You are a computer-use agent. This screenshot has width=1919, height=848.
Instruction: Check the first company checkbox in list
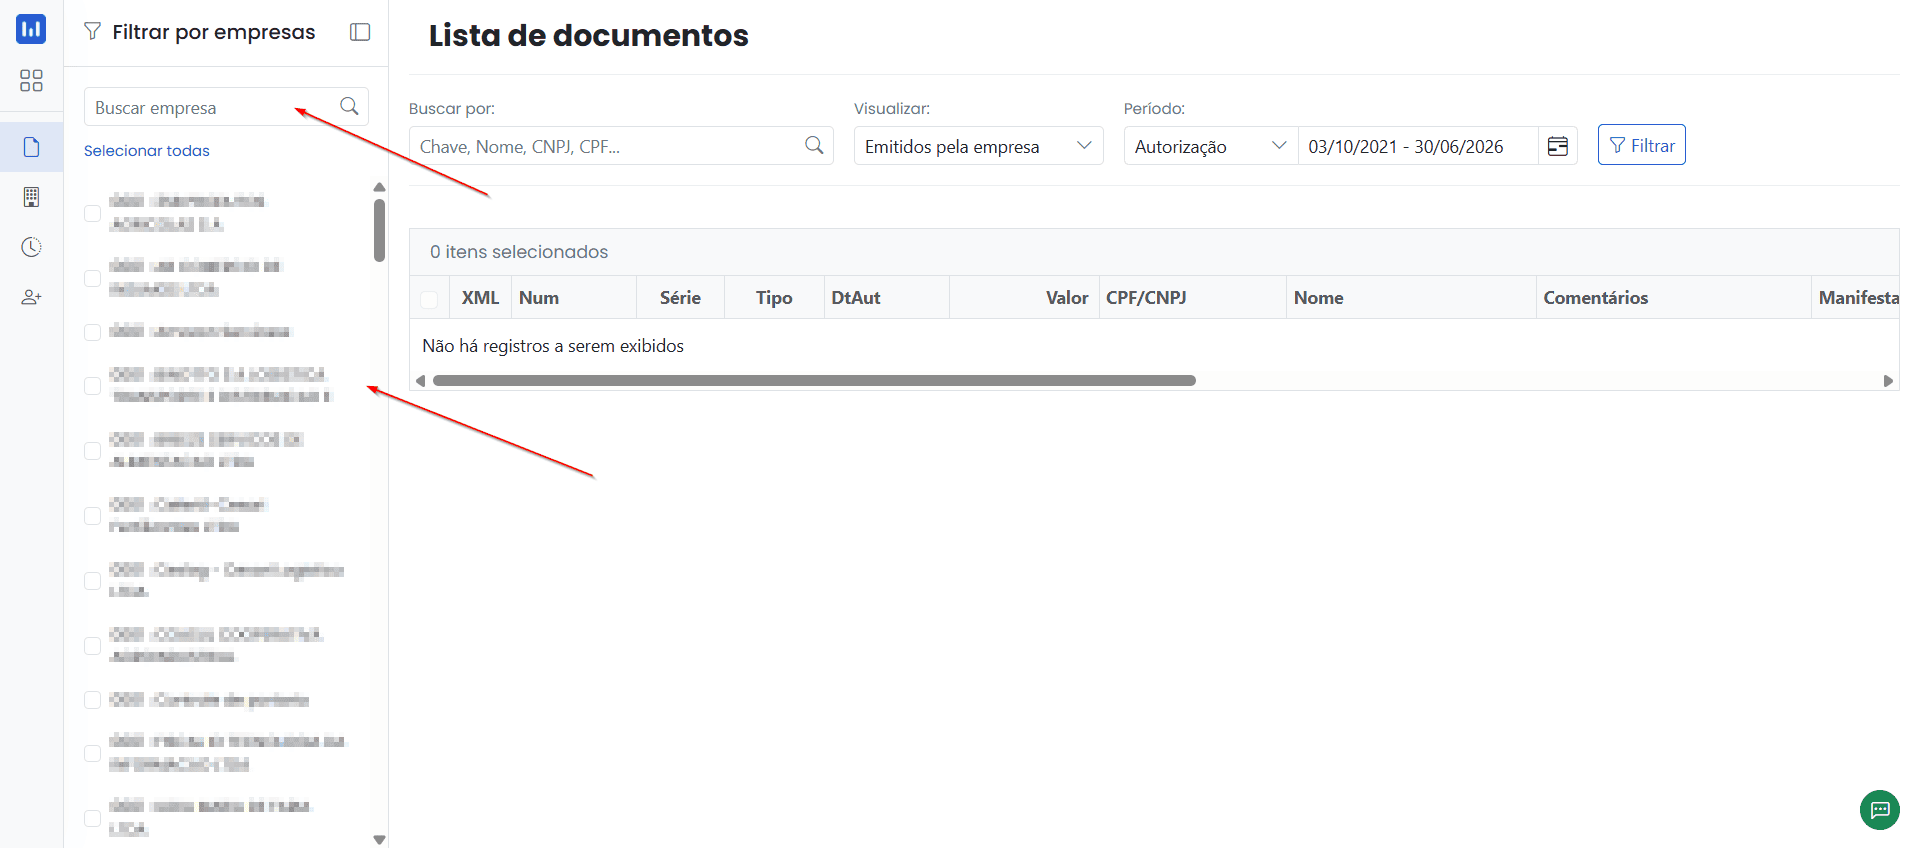pyautogui.click(x=92, y=213)
